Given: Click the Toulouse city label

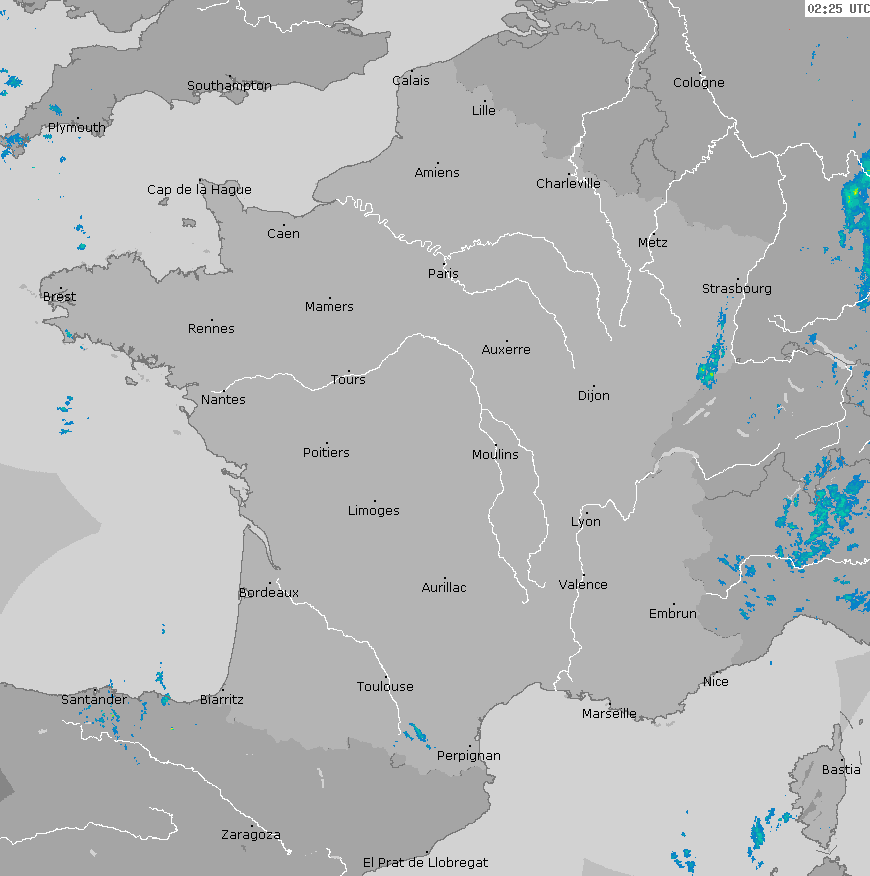Looking at the screenshot, I should tap(385, 687).
